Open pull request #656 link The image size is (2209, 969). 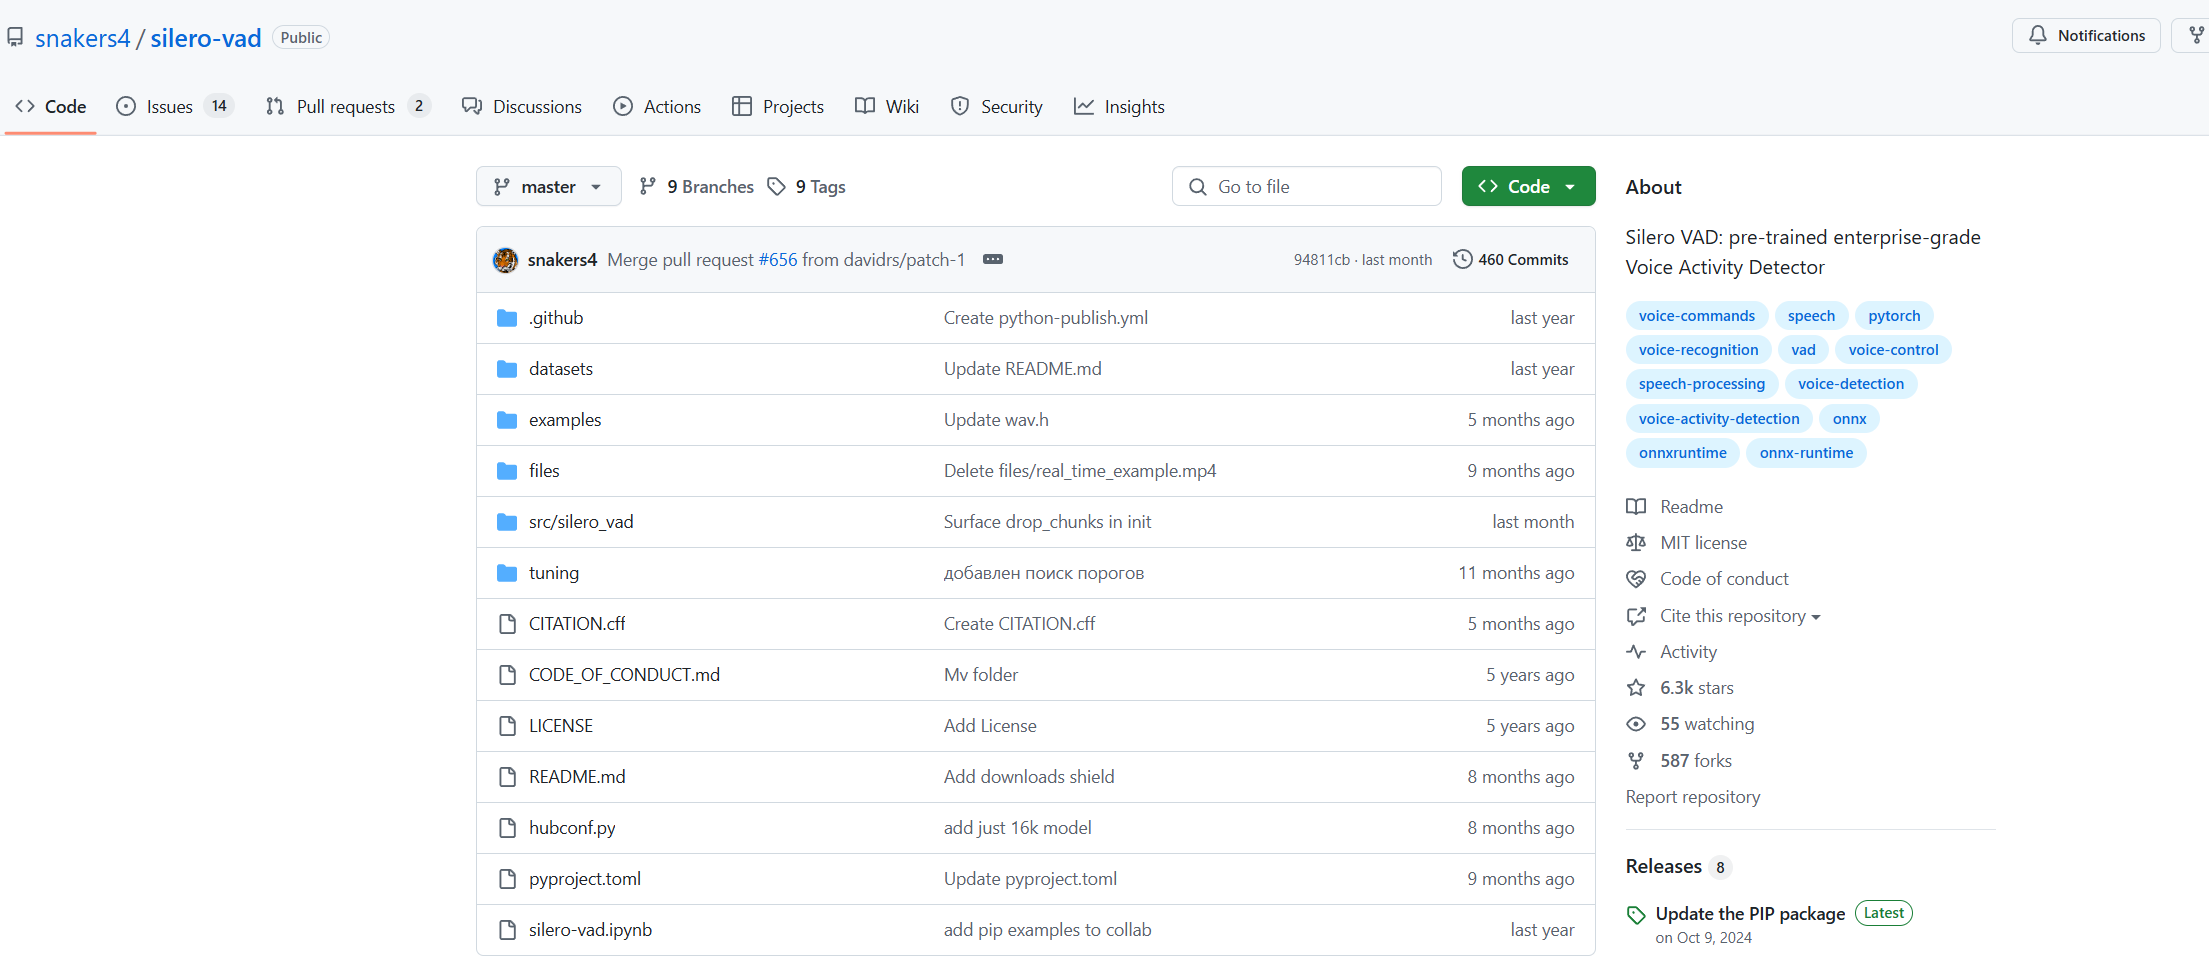pos(778,259)
